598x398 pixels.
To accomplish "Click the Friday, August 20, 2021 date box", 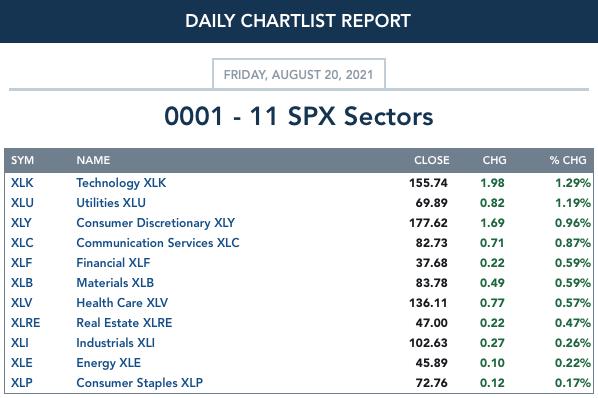I will tap(299, 74).
